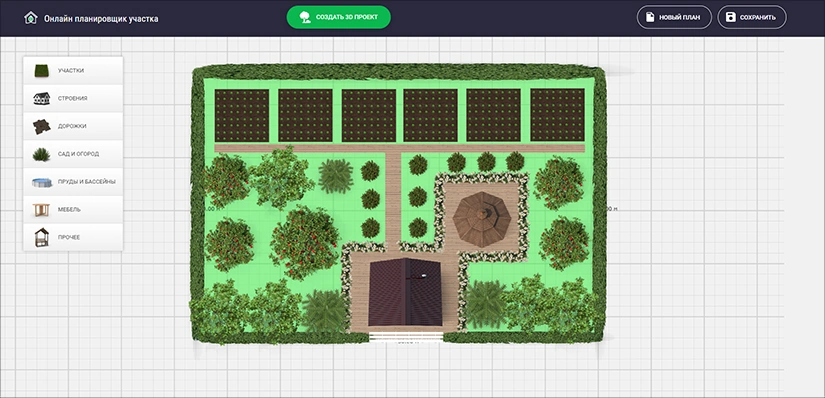Choose the paving tile icon for Дорожки

(x=42, y=126)
